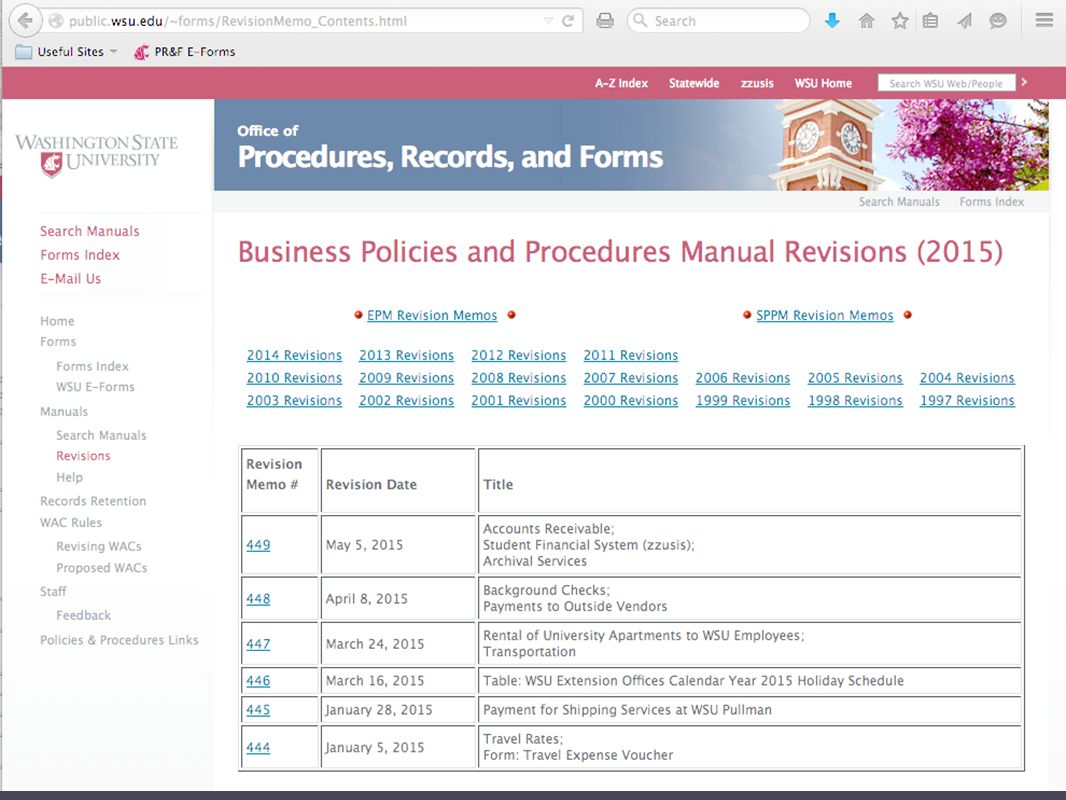Click the Washington State University logo
The width and height of the screenshot is (1066, 800).
pos(97,154)
